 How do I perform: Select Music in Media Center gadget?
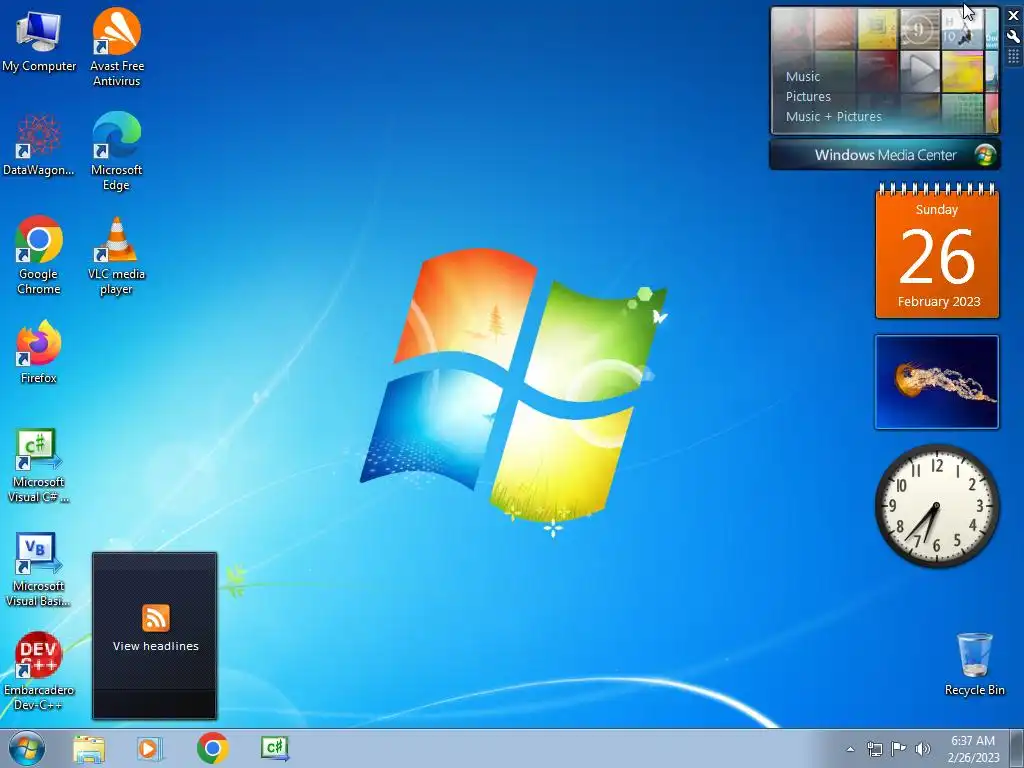coord(803,76)
